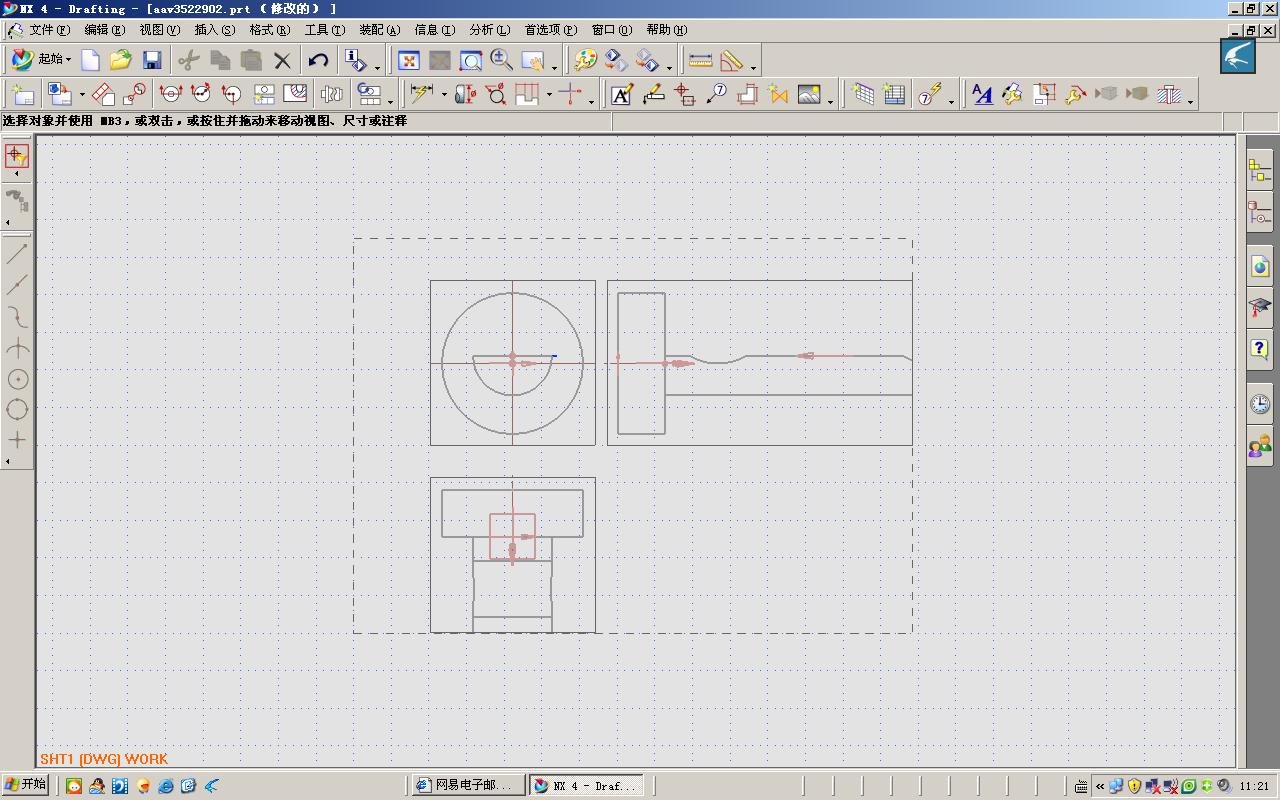
Task: Open the History clock panel
Action: pyautogui.click(x=1260, y=404)
